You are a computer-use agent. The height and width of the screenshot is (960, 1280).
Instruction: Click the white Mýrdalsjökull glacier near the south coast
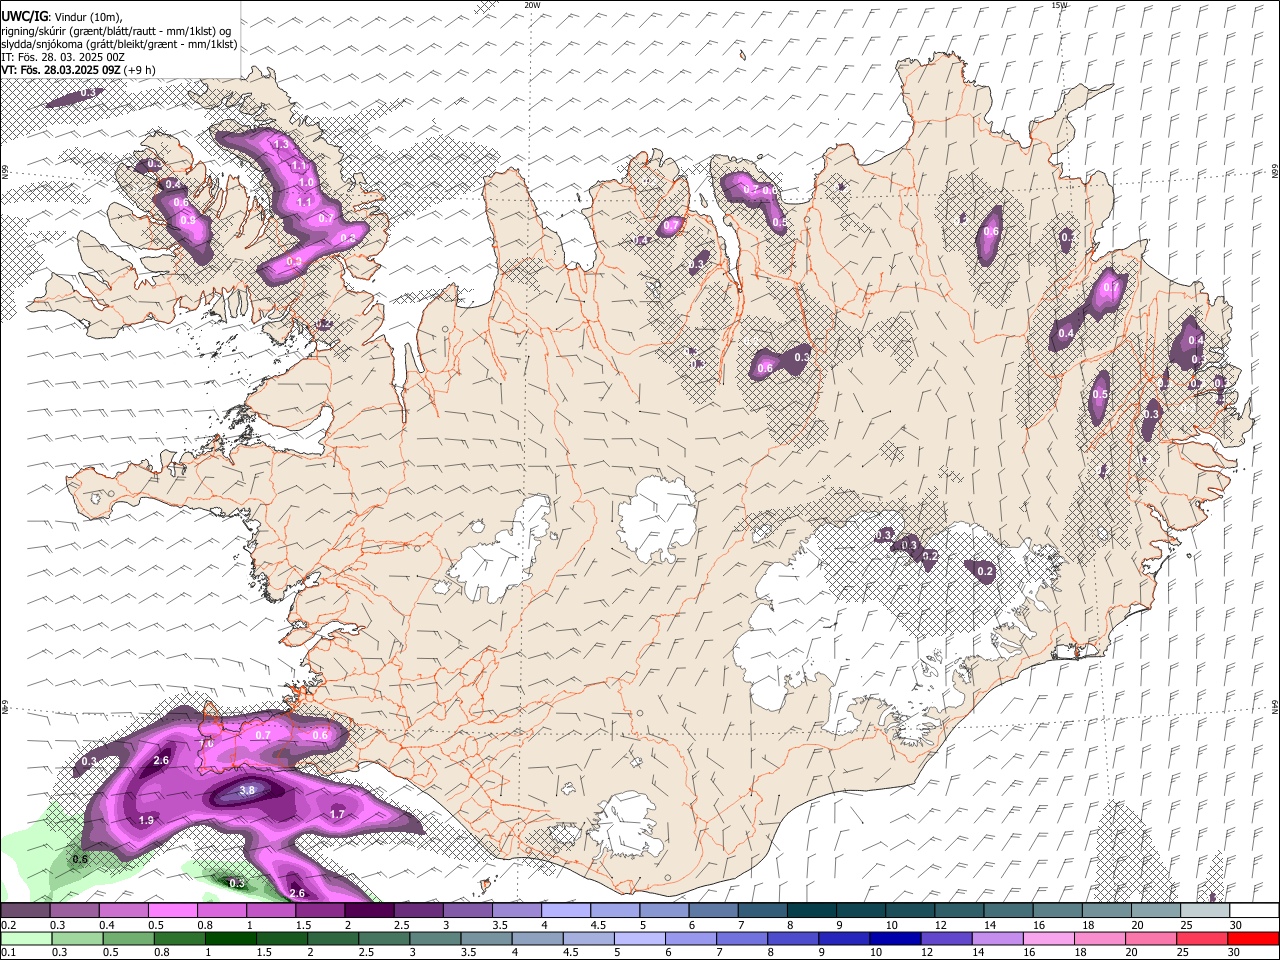pos(627,826)
